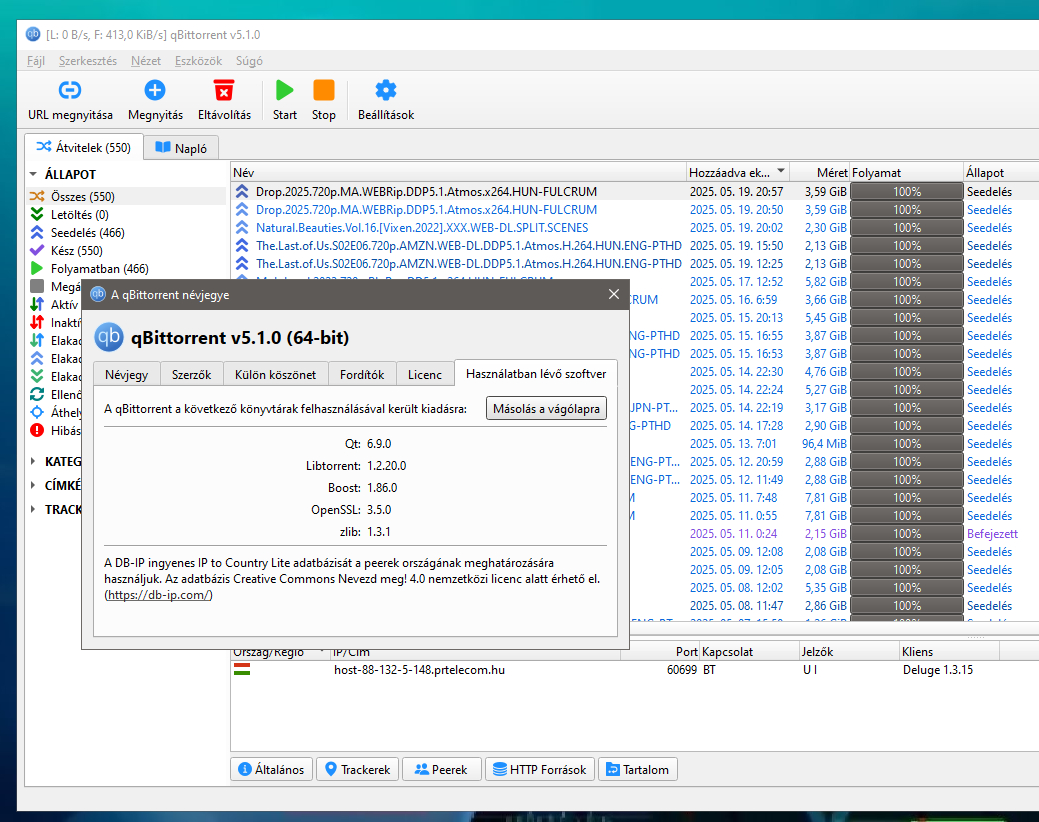Open the Trackerek panel button

coord(358,769)
